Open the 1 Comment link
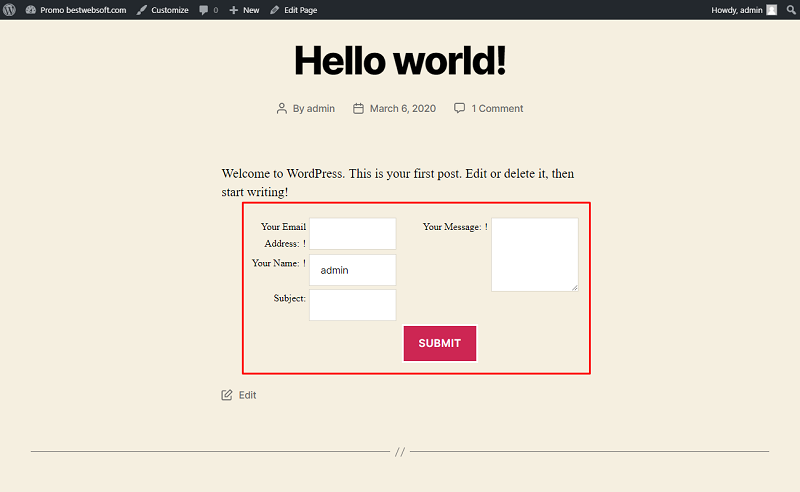 pyautogui.click(x=497, y=108)
